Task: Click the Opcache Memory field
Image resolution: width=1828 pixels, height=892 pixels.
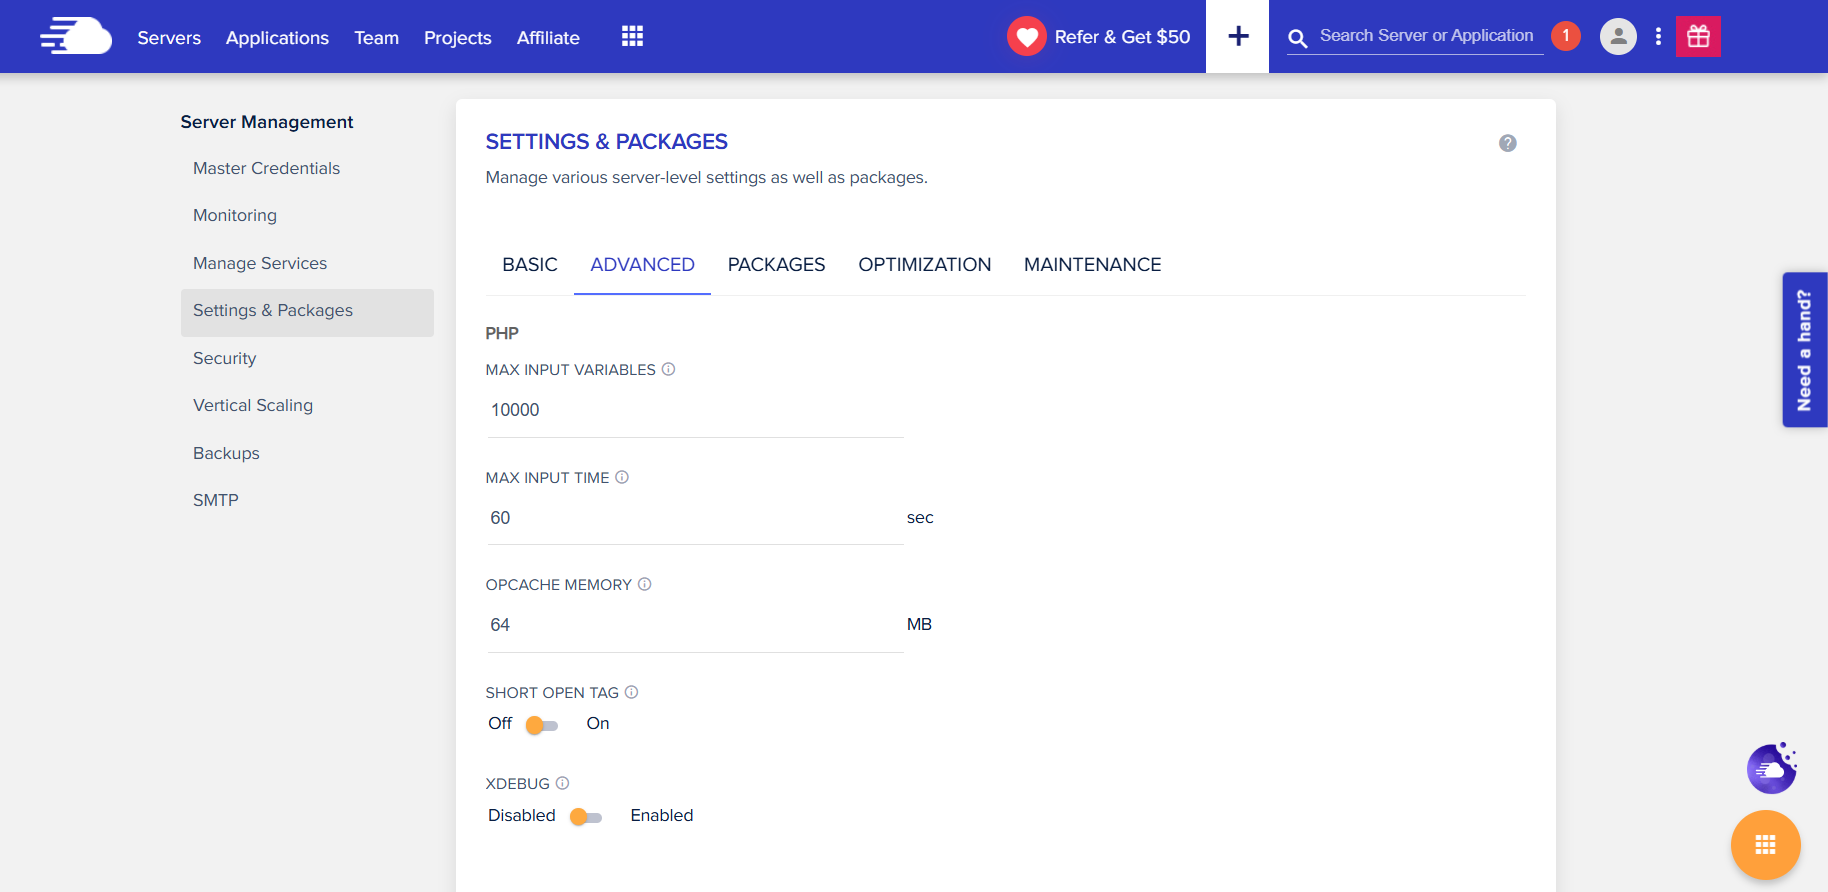Action: click(x=695, y=625)
